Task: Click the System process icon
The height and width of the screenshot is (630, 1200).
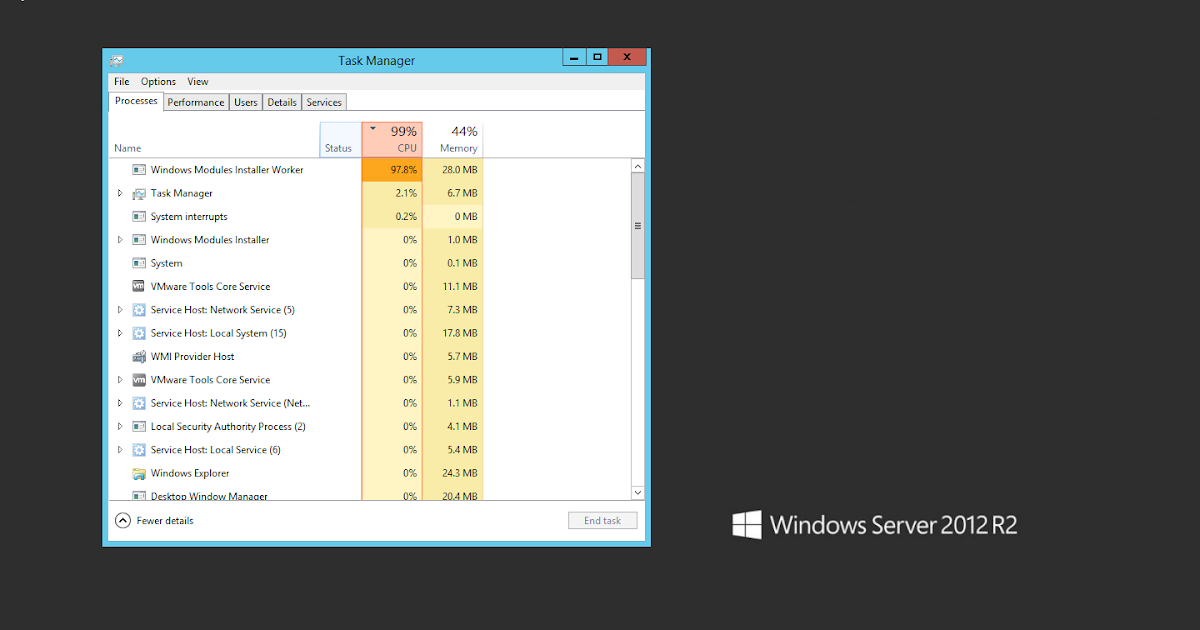Action: click(x=139, y=263)
